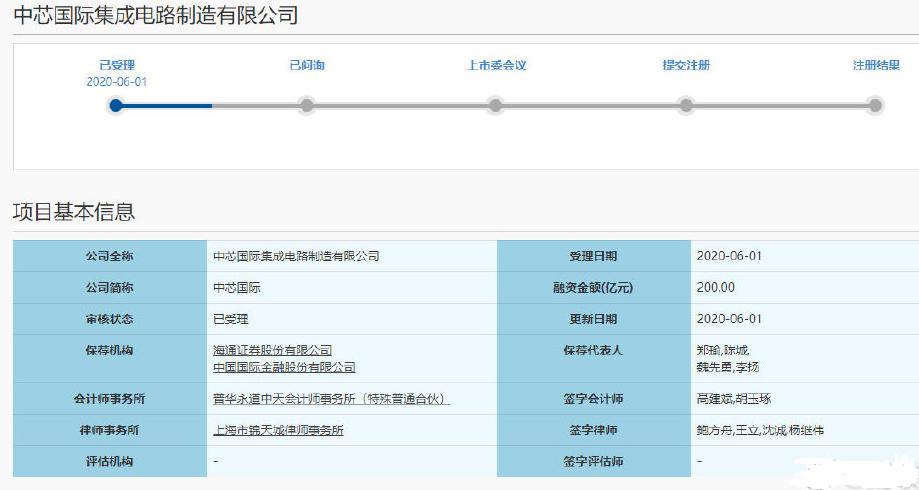Viewport: 919px width, 490px height.
Task: Click the accountants 高建斌,胡玉琢
Action: 734,399
